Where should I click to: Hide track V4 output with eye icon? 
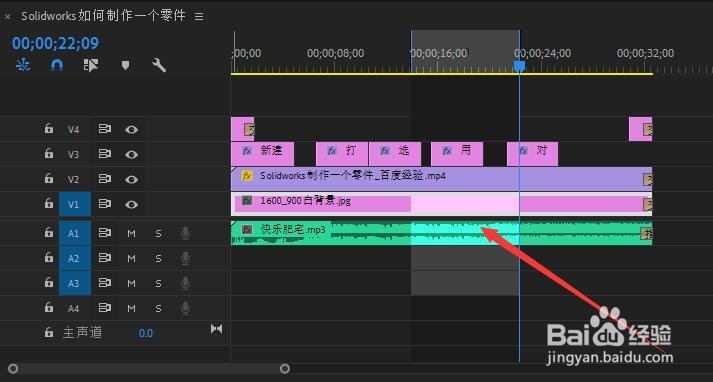point(131,130)
